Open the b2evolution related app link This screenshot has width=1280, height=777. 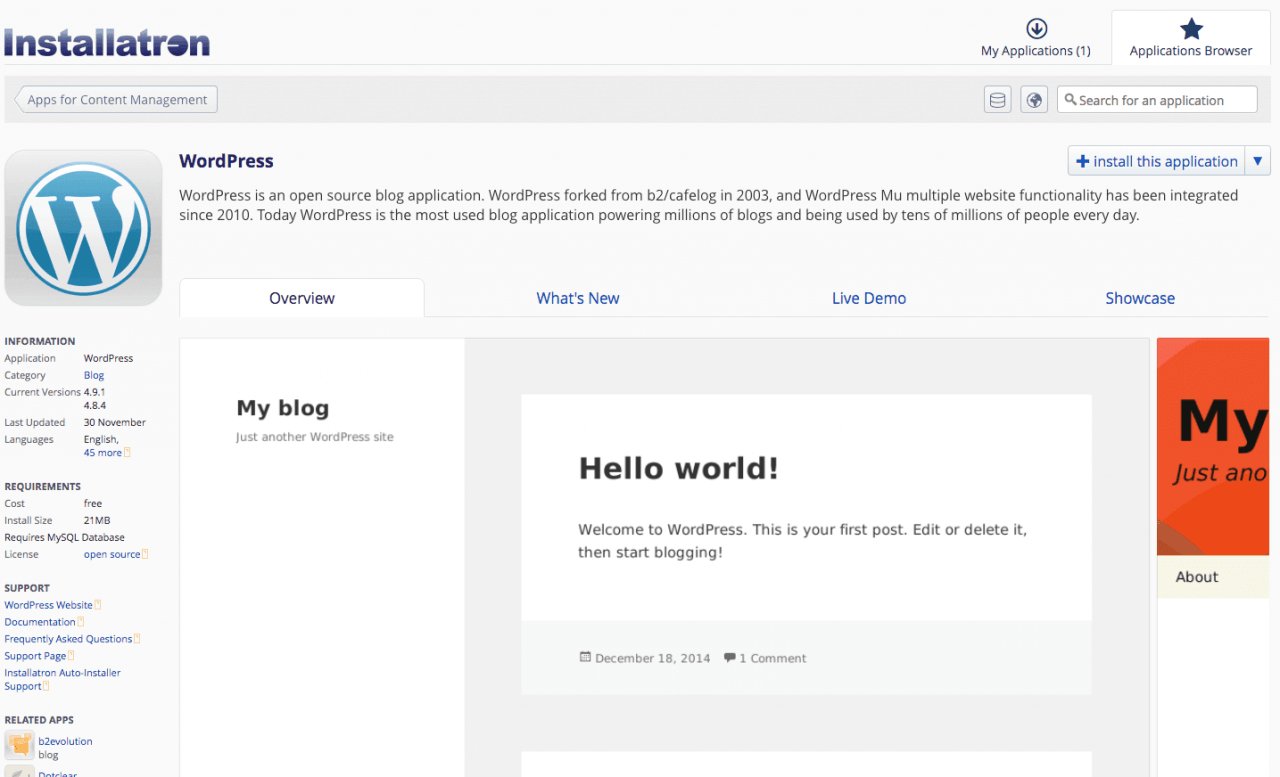[x=65, y=741]
